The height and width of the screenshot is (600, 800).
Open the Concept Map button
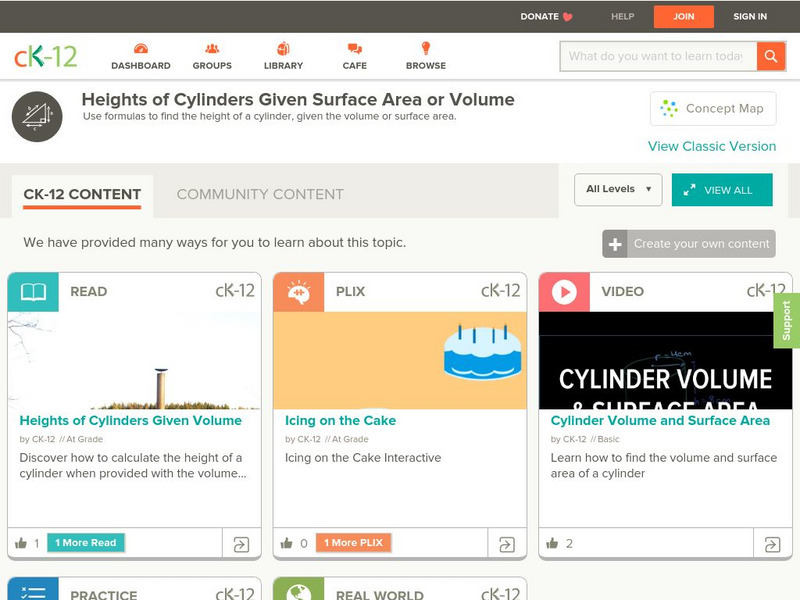pos(713,109)
